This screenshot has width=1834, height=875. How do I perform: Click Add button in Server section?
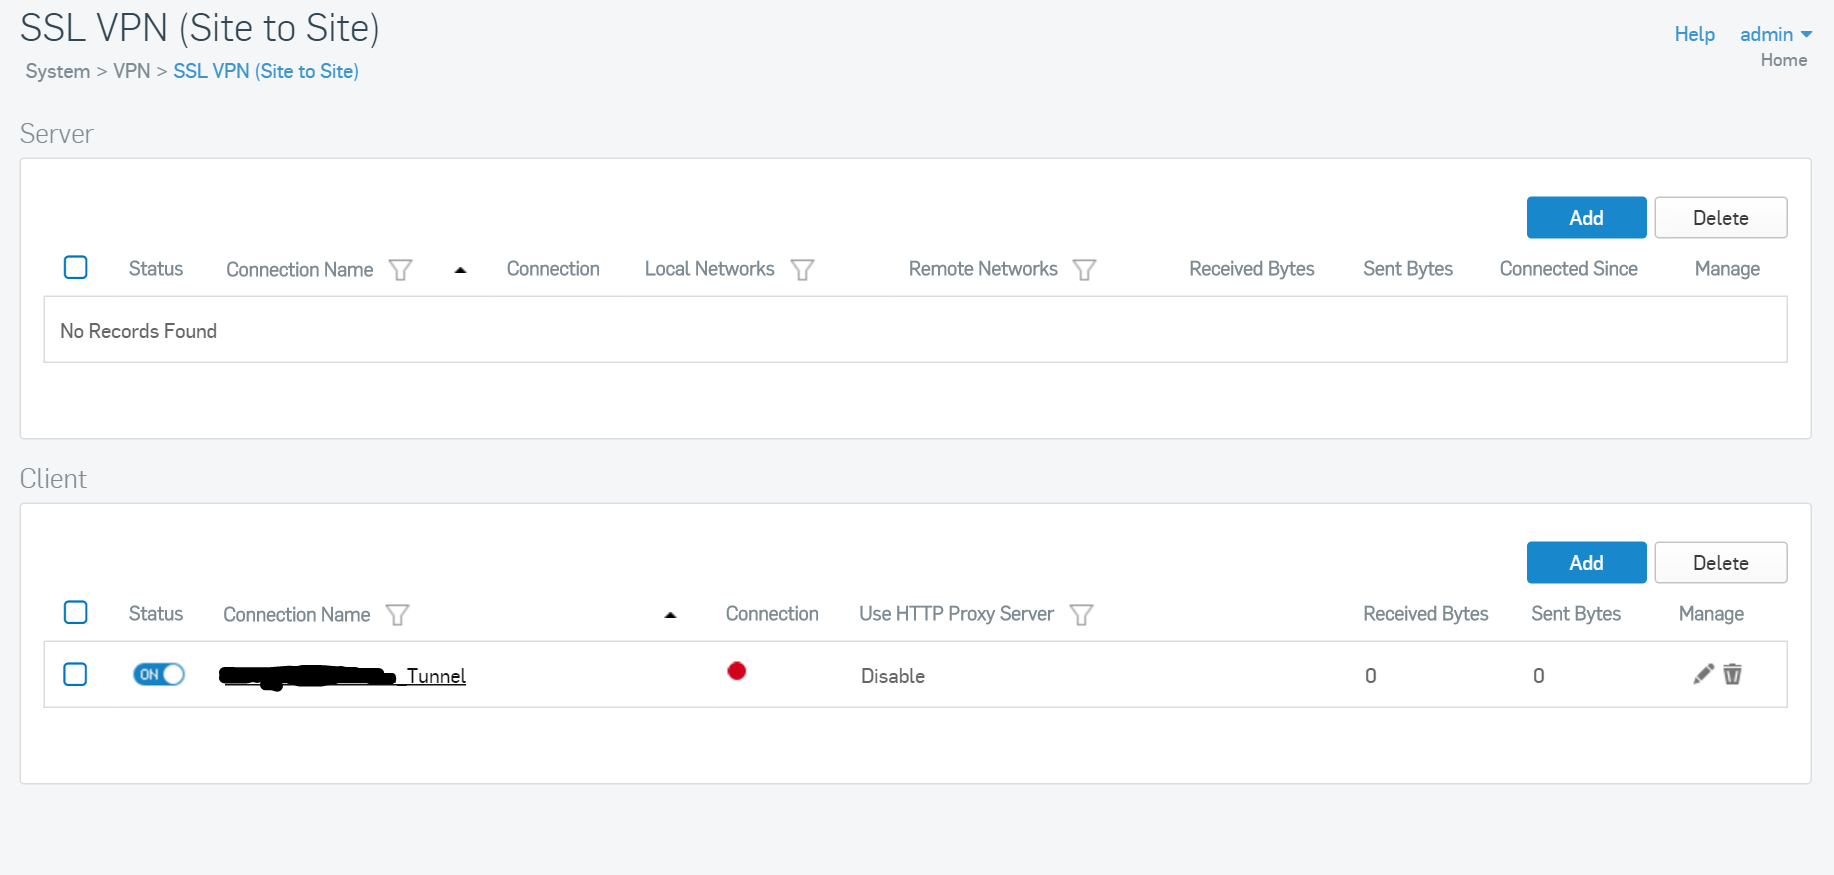1586,218
